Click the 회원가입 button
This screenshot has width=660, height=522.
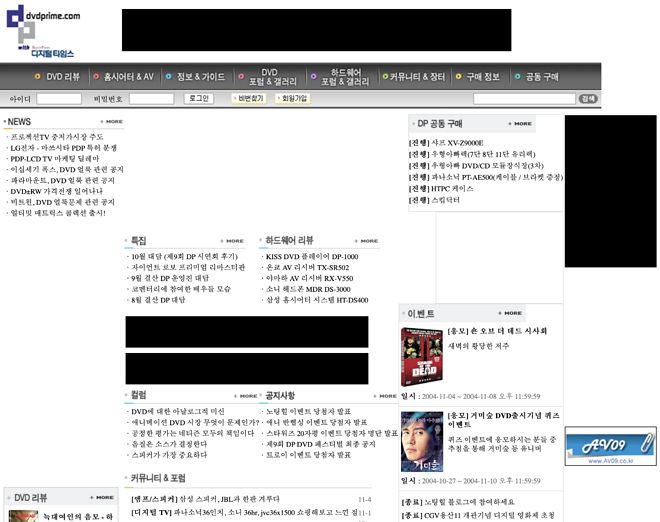click(293, 99)
